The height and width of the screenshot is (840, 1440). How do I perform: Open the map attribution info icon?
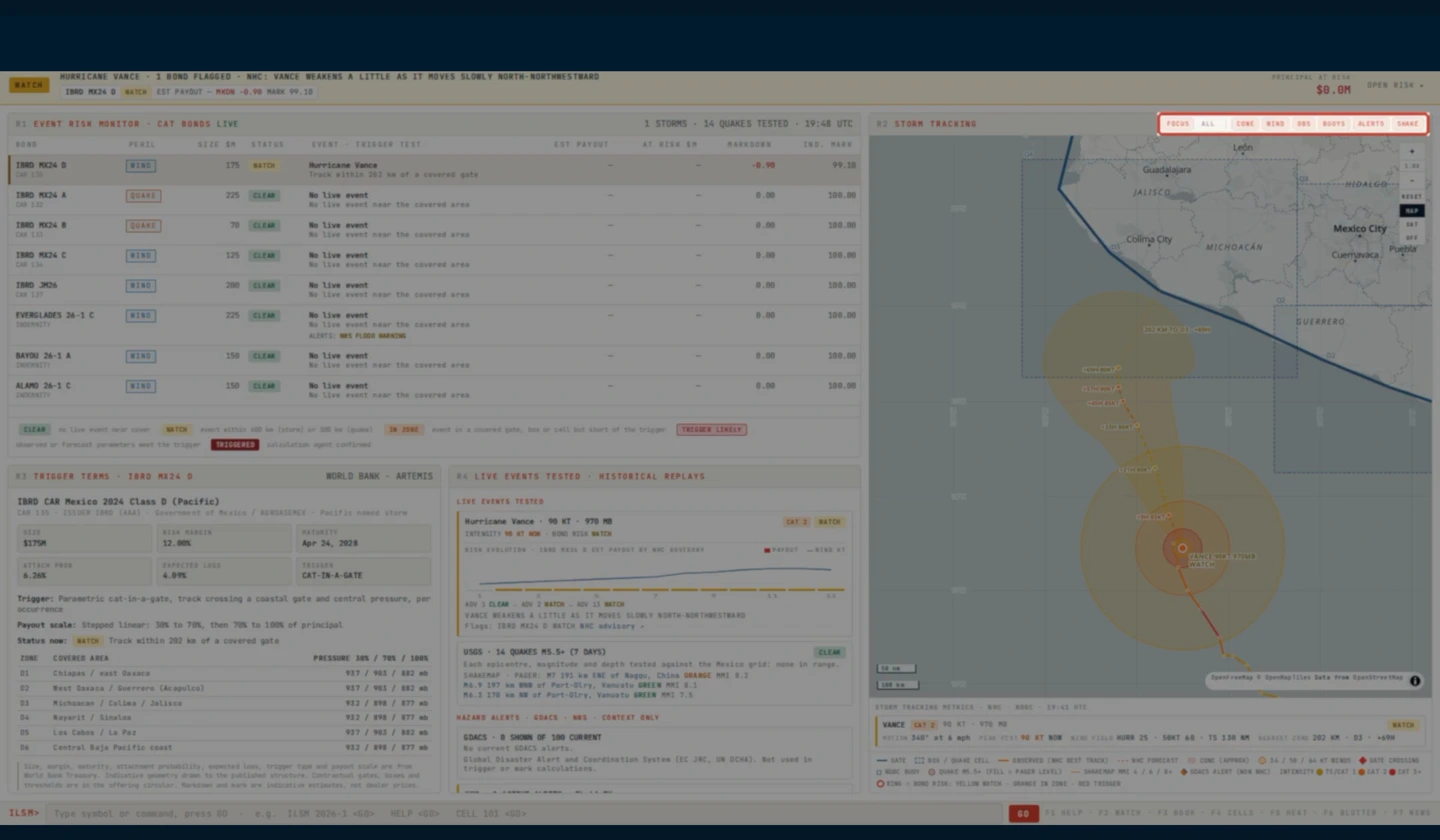[x=1415, y=681]
